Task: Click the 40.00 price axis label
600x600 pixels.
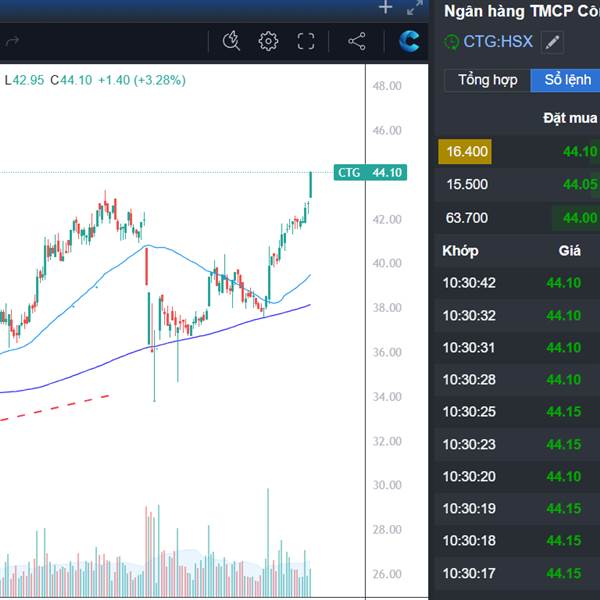Action: pos(387,263)
